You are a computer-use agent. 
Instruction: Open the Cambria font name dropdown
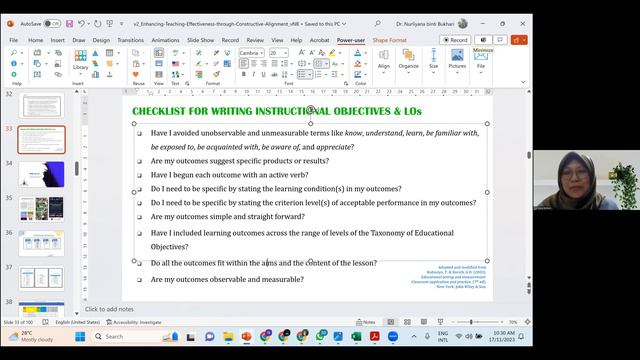coord(262,53)
